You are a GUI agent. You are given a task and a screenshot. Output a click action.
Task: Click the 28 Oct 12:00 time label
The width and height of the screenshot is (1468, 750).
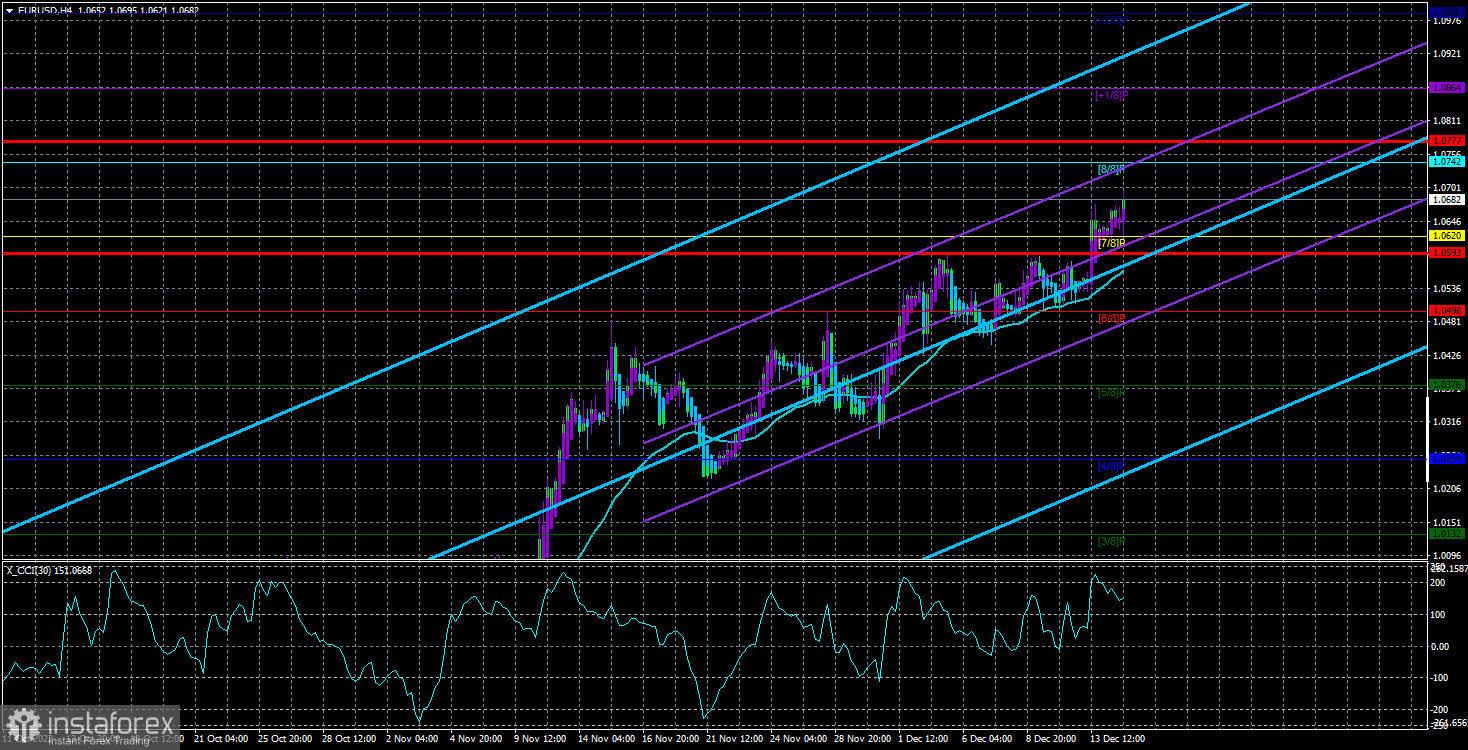[349, 739]
